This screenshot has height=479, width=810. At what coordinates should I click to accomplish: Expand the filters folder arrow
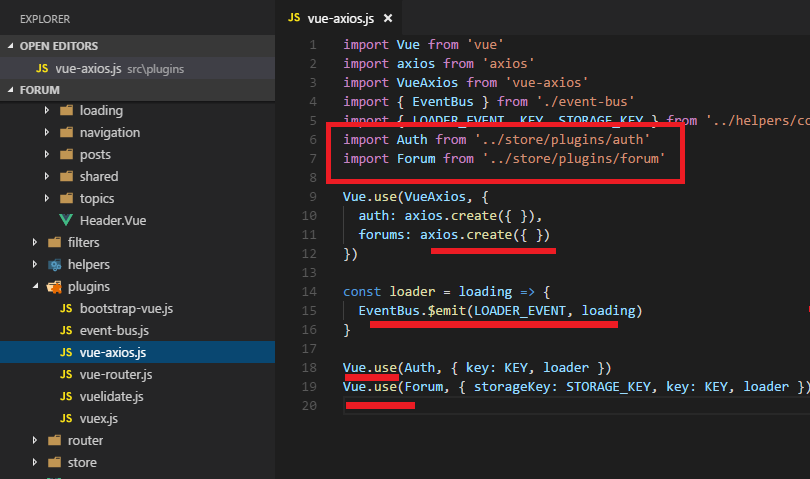click(x=35, y=242)
